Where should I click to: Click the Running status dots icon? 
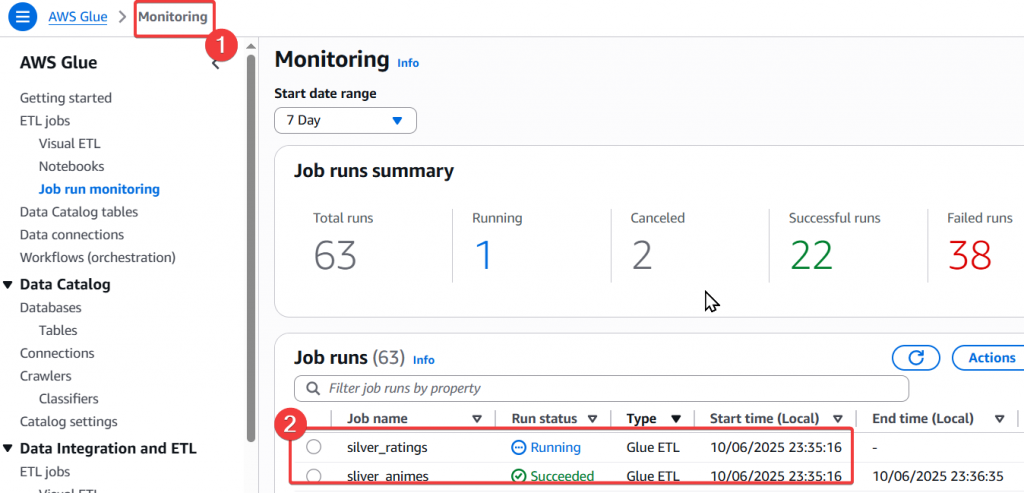coord(519,447)
